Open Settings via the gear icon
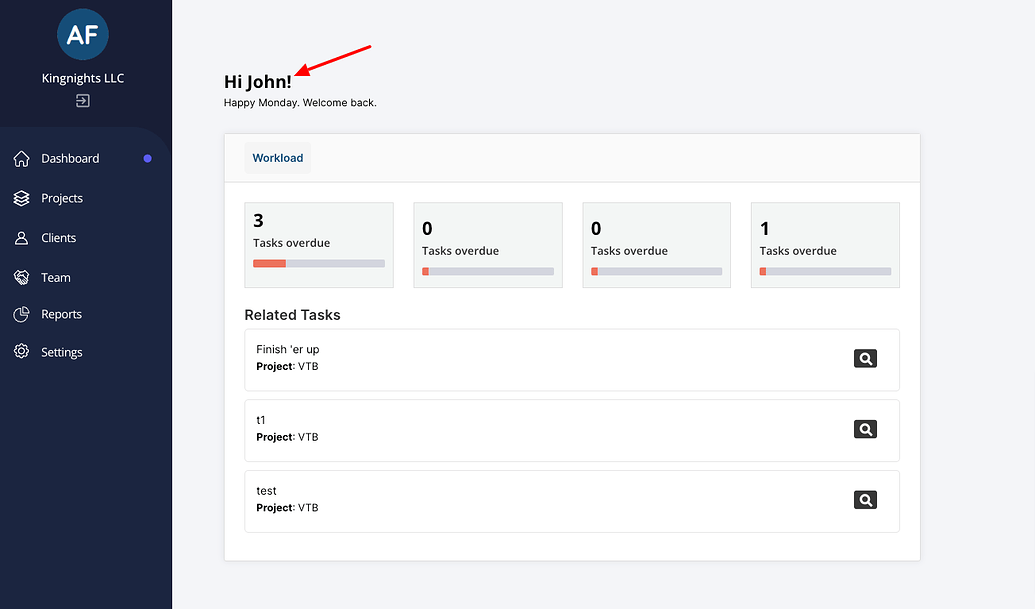This screenshot has width=1035, height=609. point(21,352)
